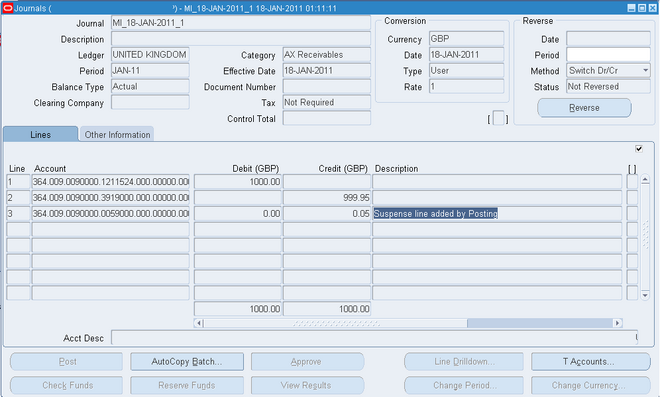The image size is (660, 397).
Task: Click the Tax field showing Not Required
Action: point(327,102)
